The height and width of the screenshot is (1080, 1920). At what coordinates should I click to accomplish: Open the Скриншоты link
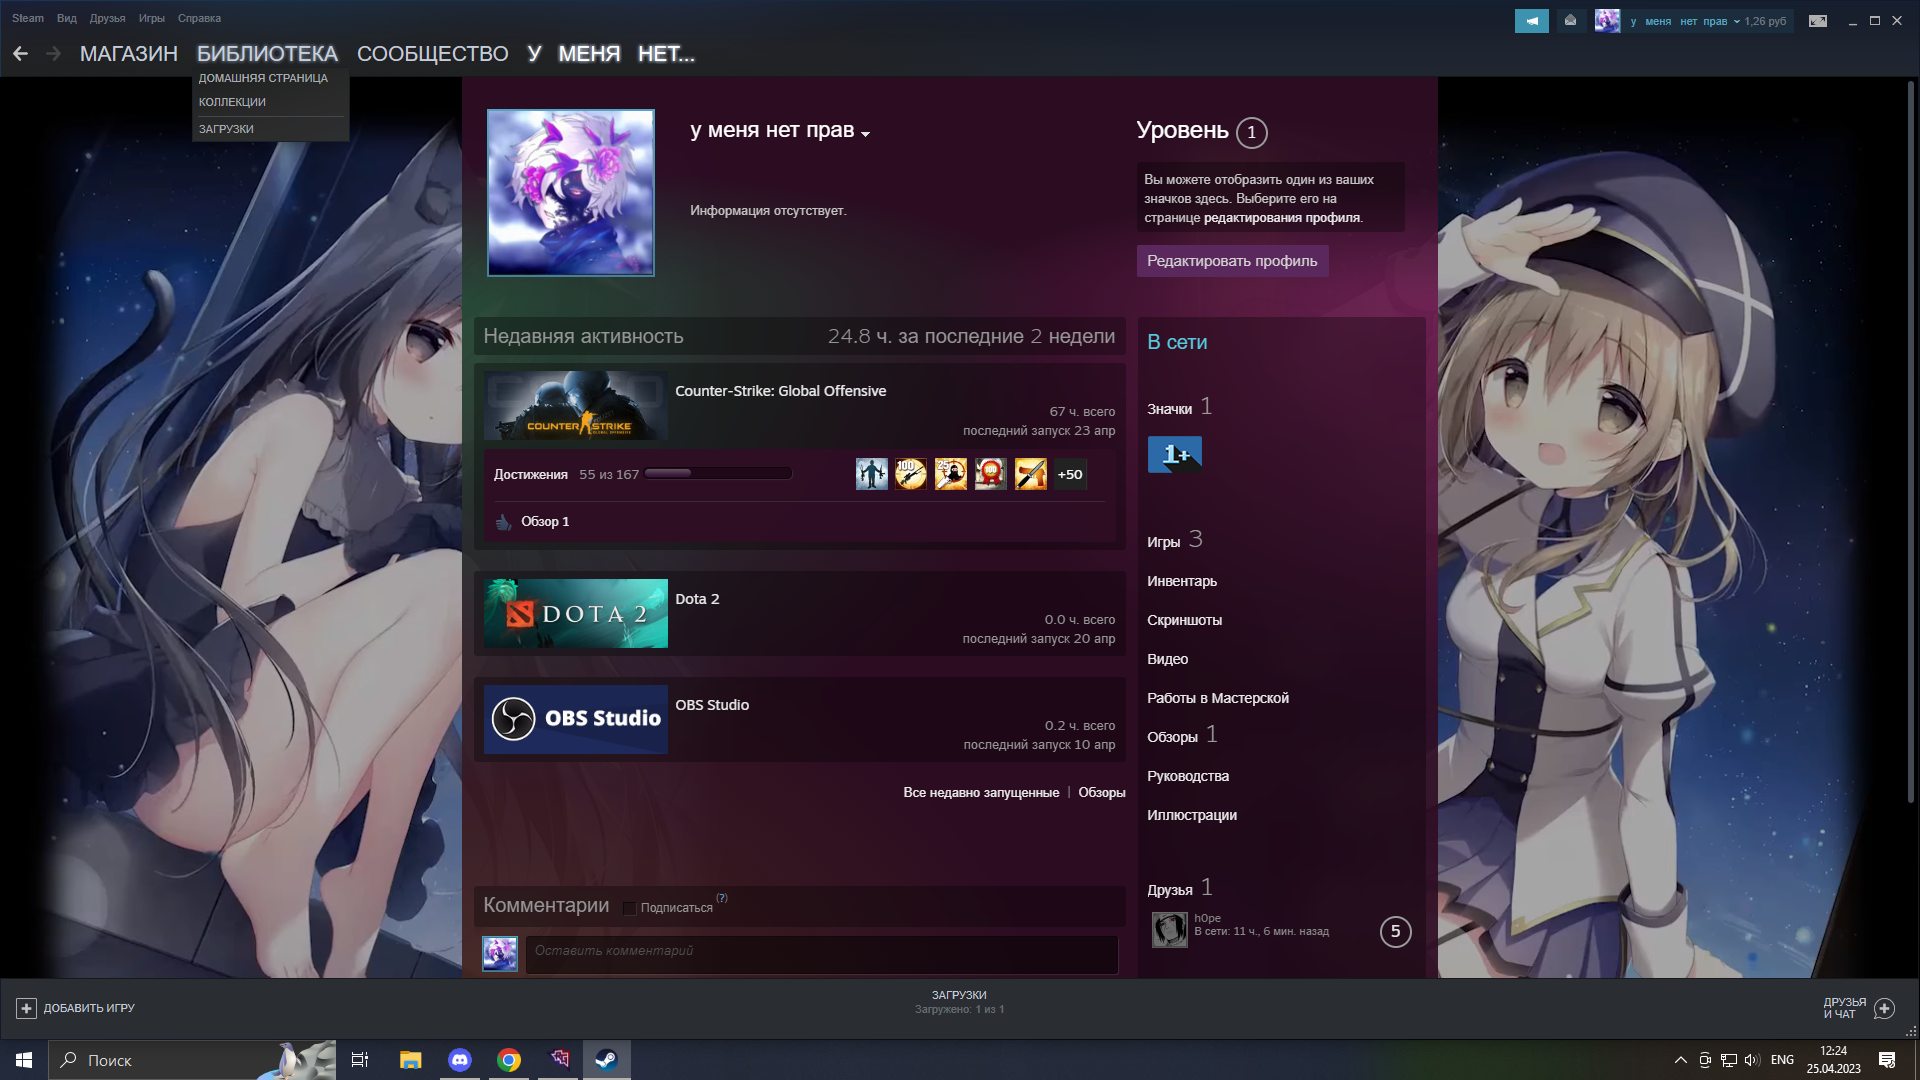[x=1184, y=620]
